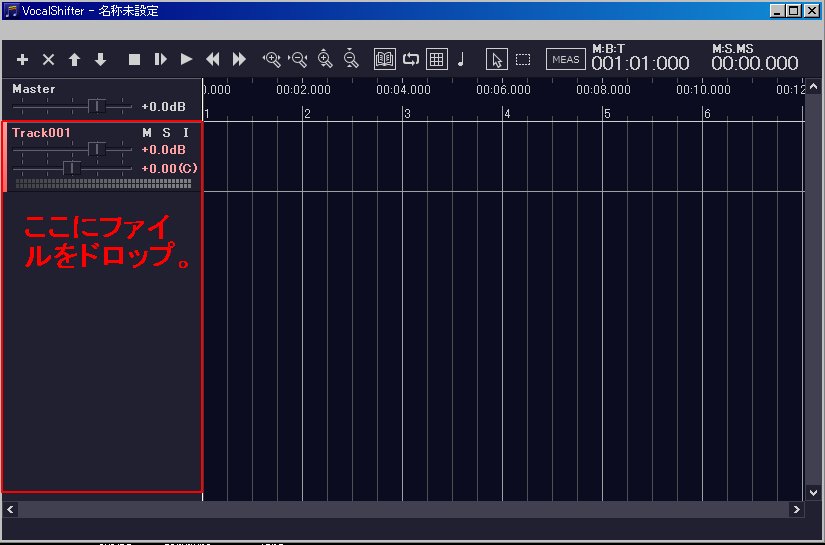Click Master +0.0dB value
Screen dimensions: 825x545
click(x=164, y=107)
